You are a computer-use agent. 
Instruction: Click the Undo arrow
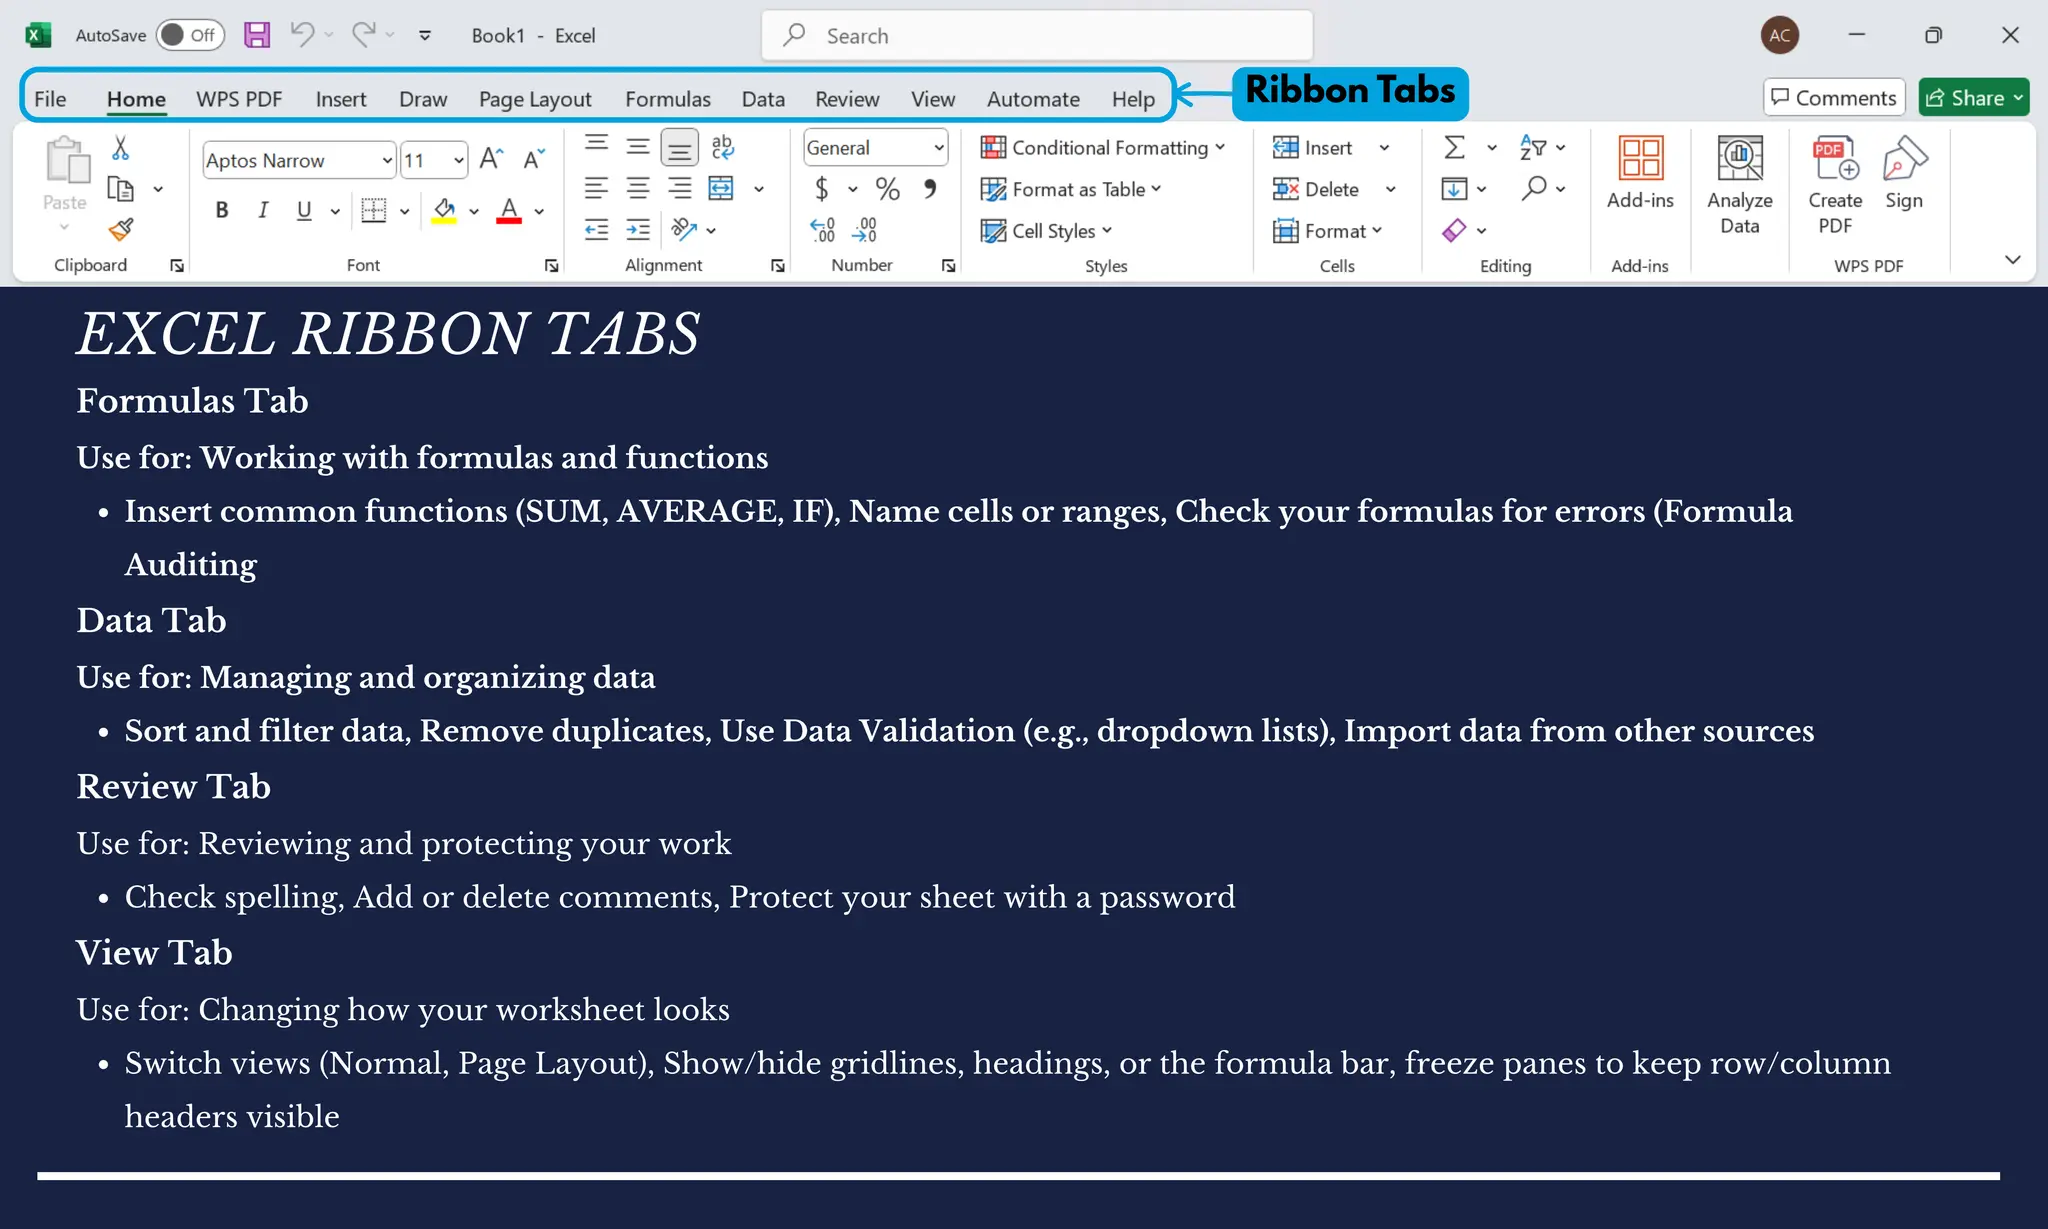302,35
